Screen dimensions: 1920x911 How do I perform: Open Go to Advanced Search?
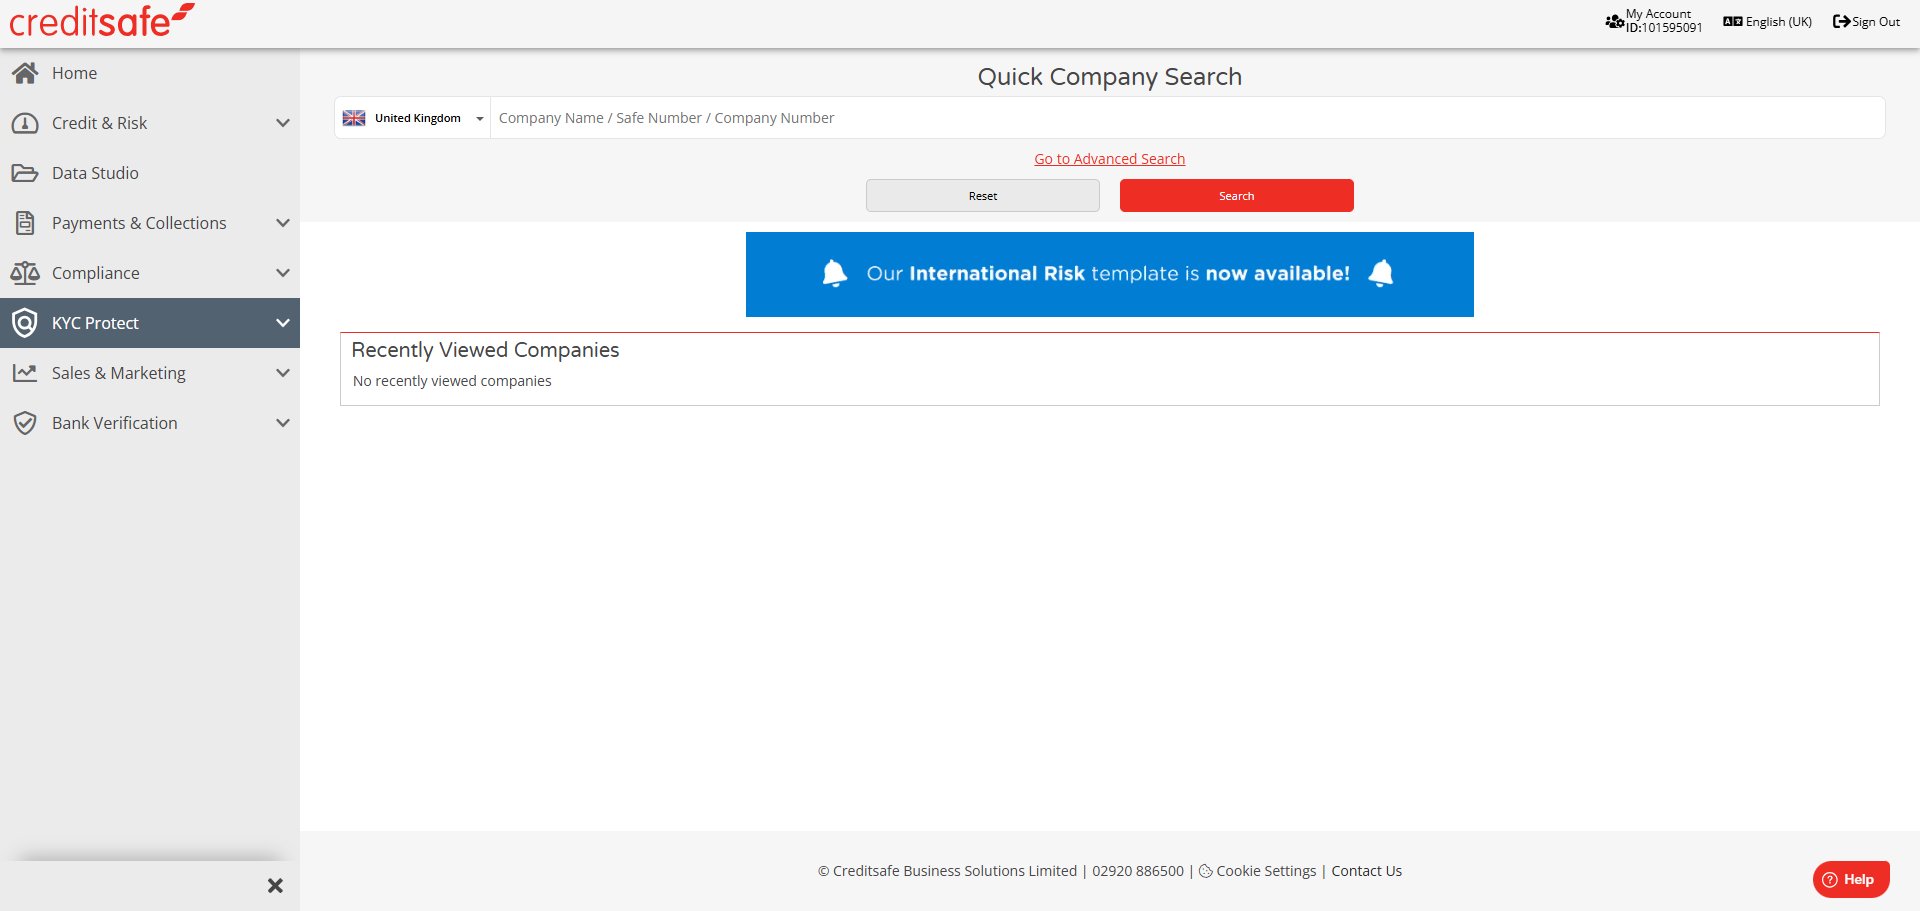1109,158
